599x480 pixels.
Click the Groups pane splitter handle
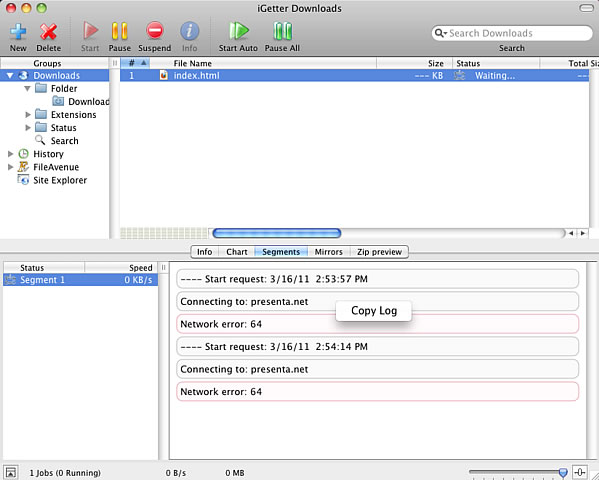click(x=115, y=63)
